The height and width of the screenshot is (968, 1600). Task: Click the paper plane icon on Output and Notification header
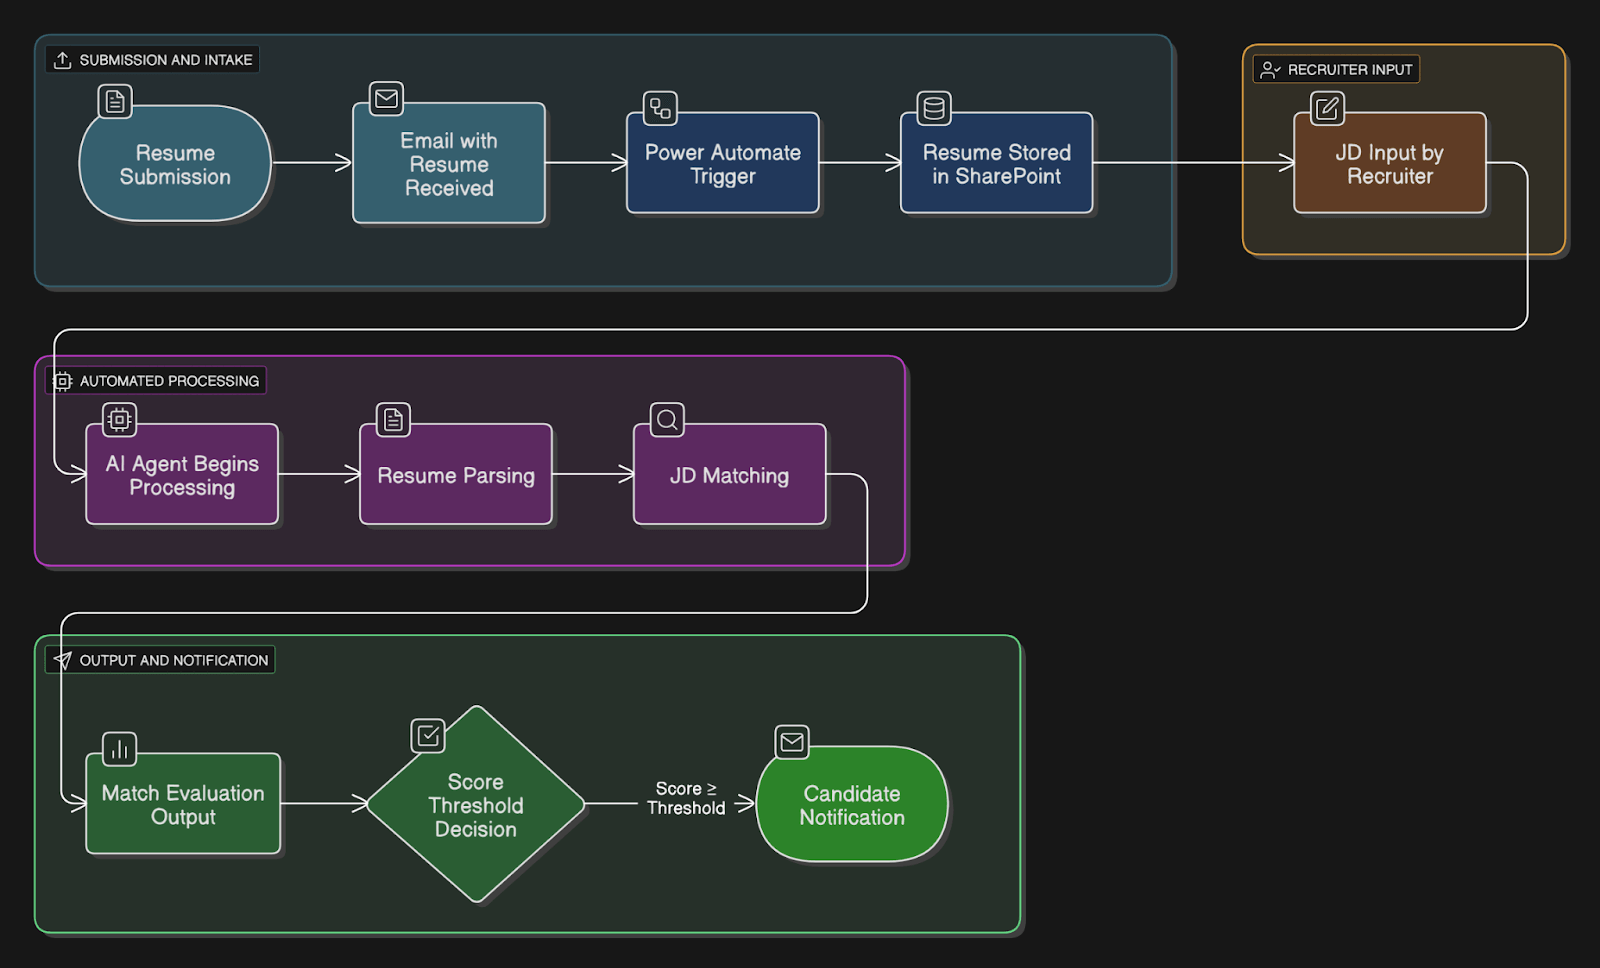click(x=63, y=659)
